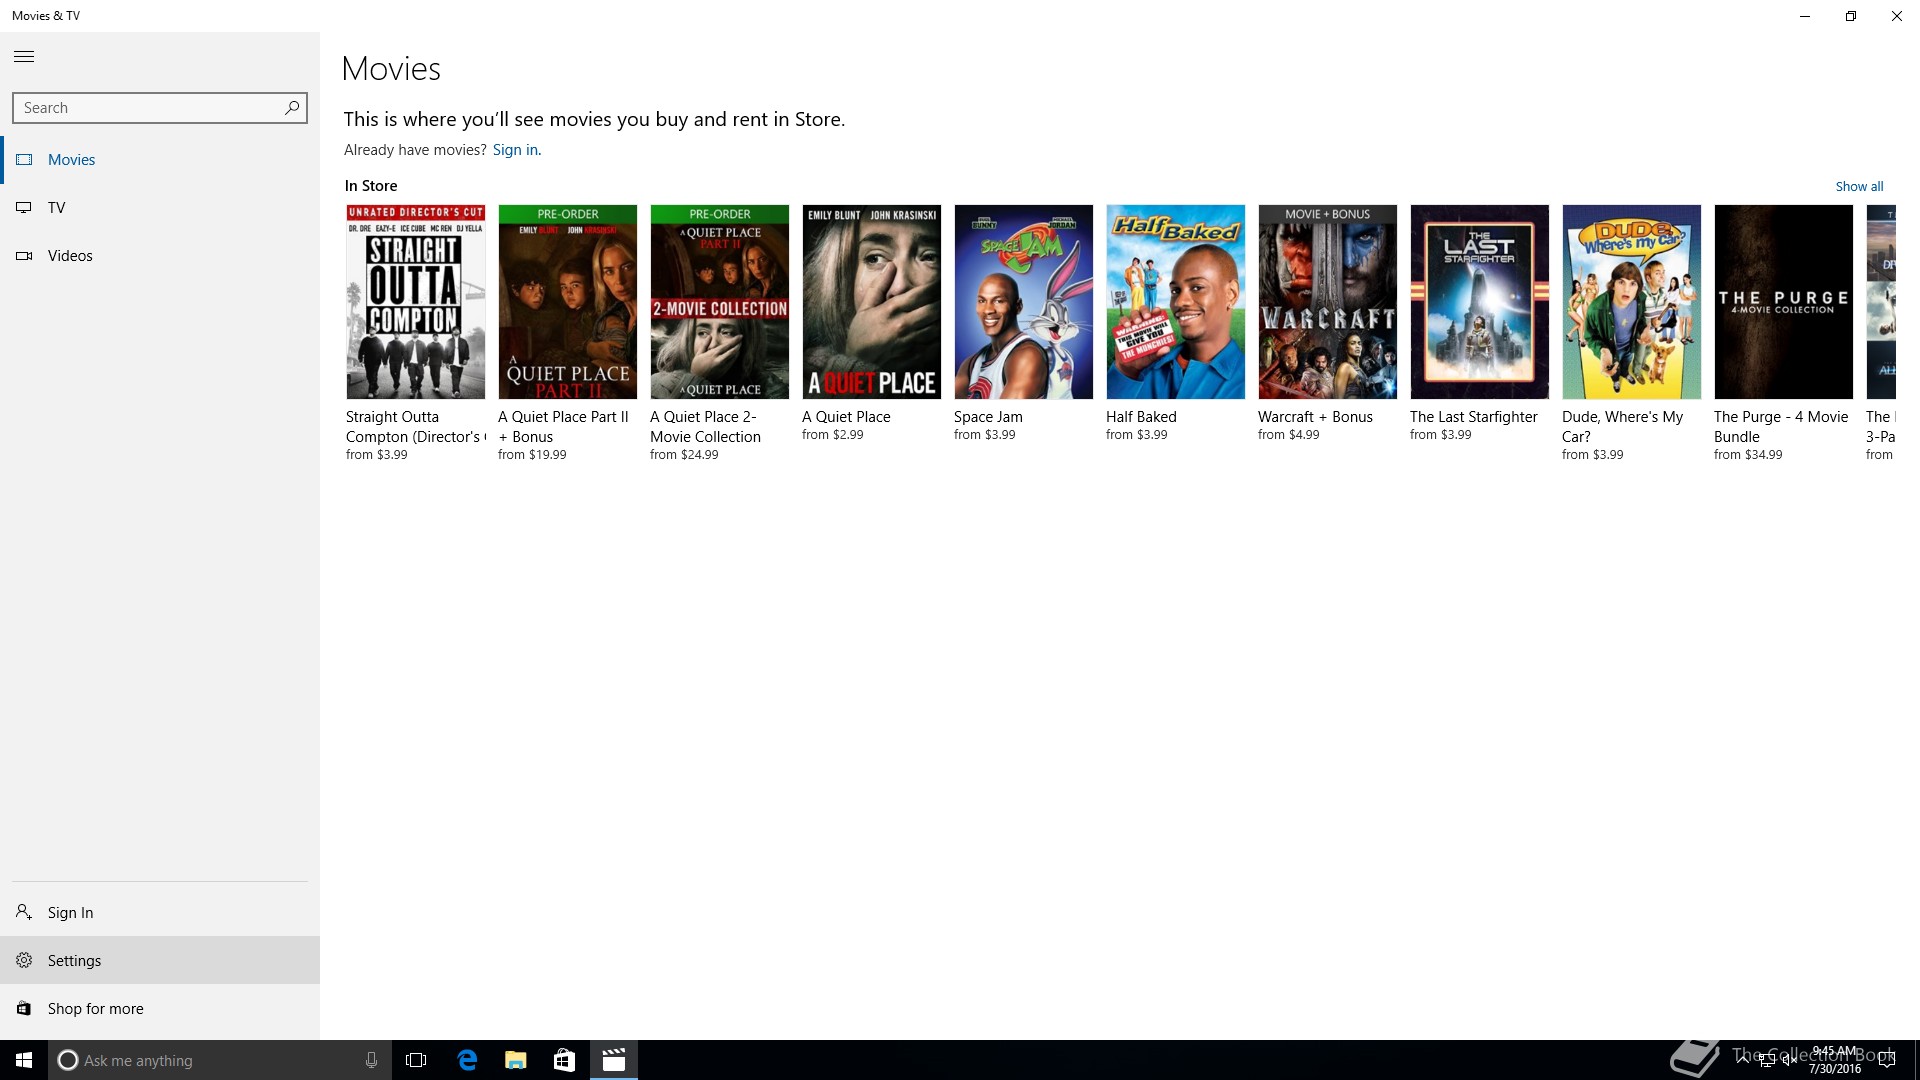
Task: Open Shop for more
Action: 160,1008
